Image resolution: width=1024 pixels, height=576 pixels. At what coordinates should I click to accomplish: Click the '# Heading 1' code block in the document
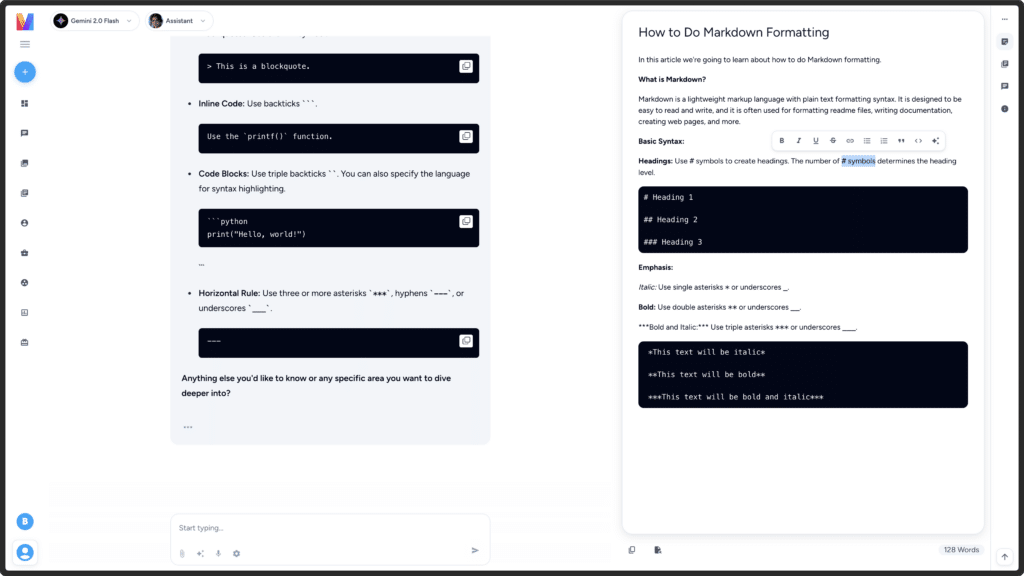(x=803, y=219)
